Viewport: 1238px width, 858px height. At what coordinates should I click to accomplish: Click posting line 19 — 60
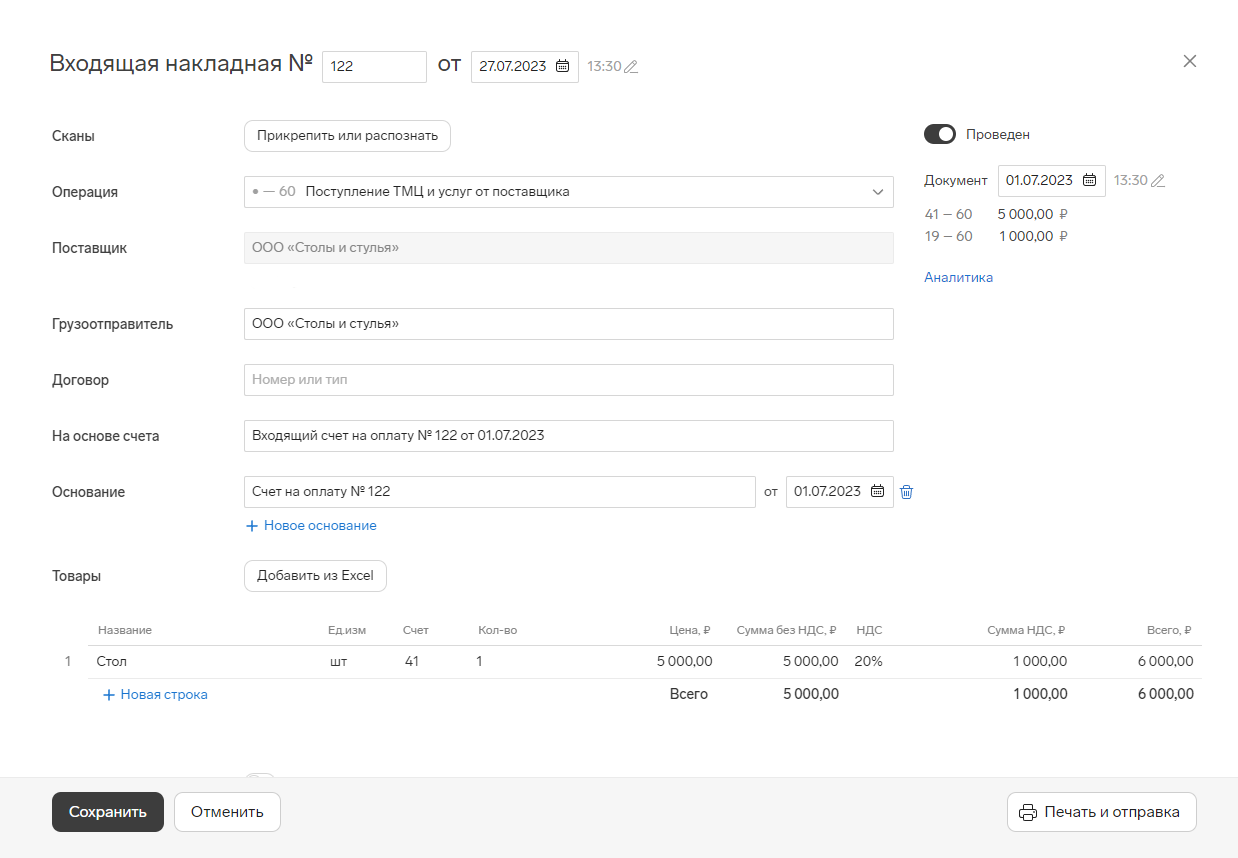(997, 236)
